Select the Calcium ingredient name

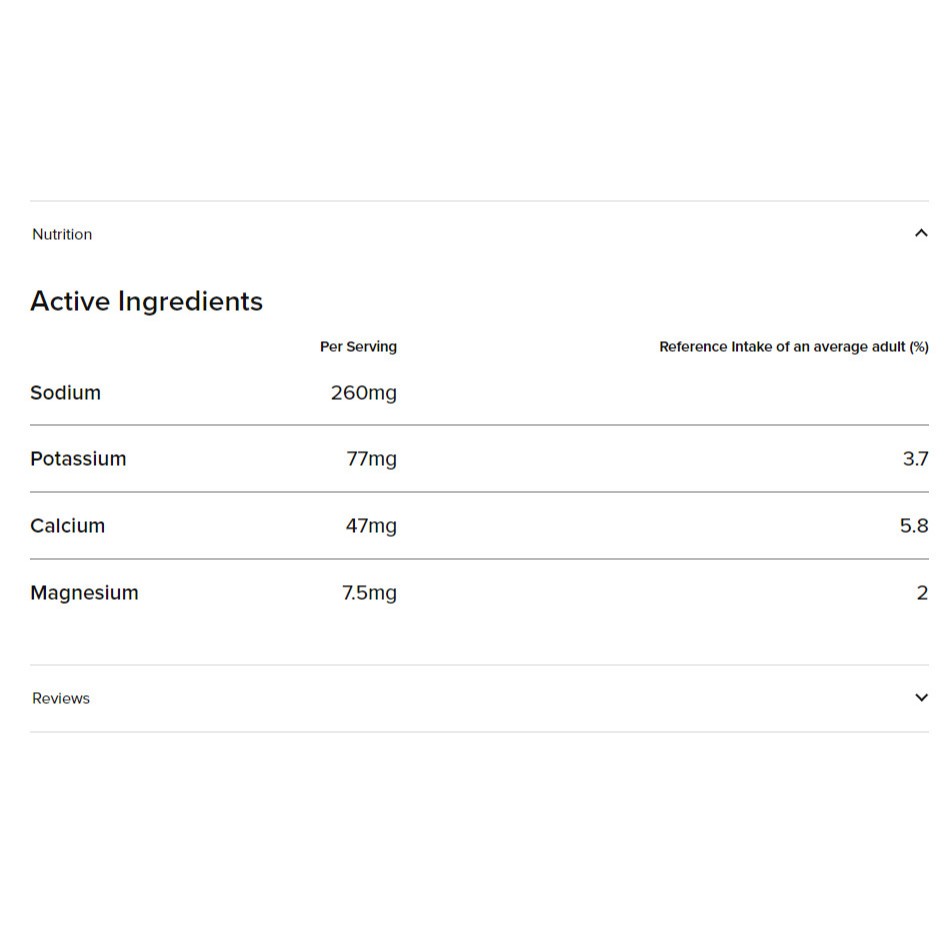[67, 526]
